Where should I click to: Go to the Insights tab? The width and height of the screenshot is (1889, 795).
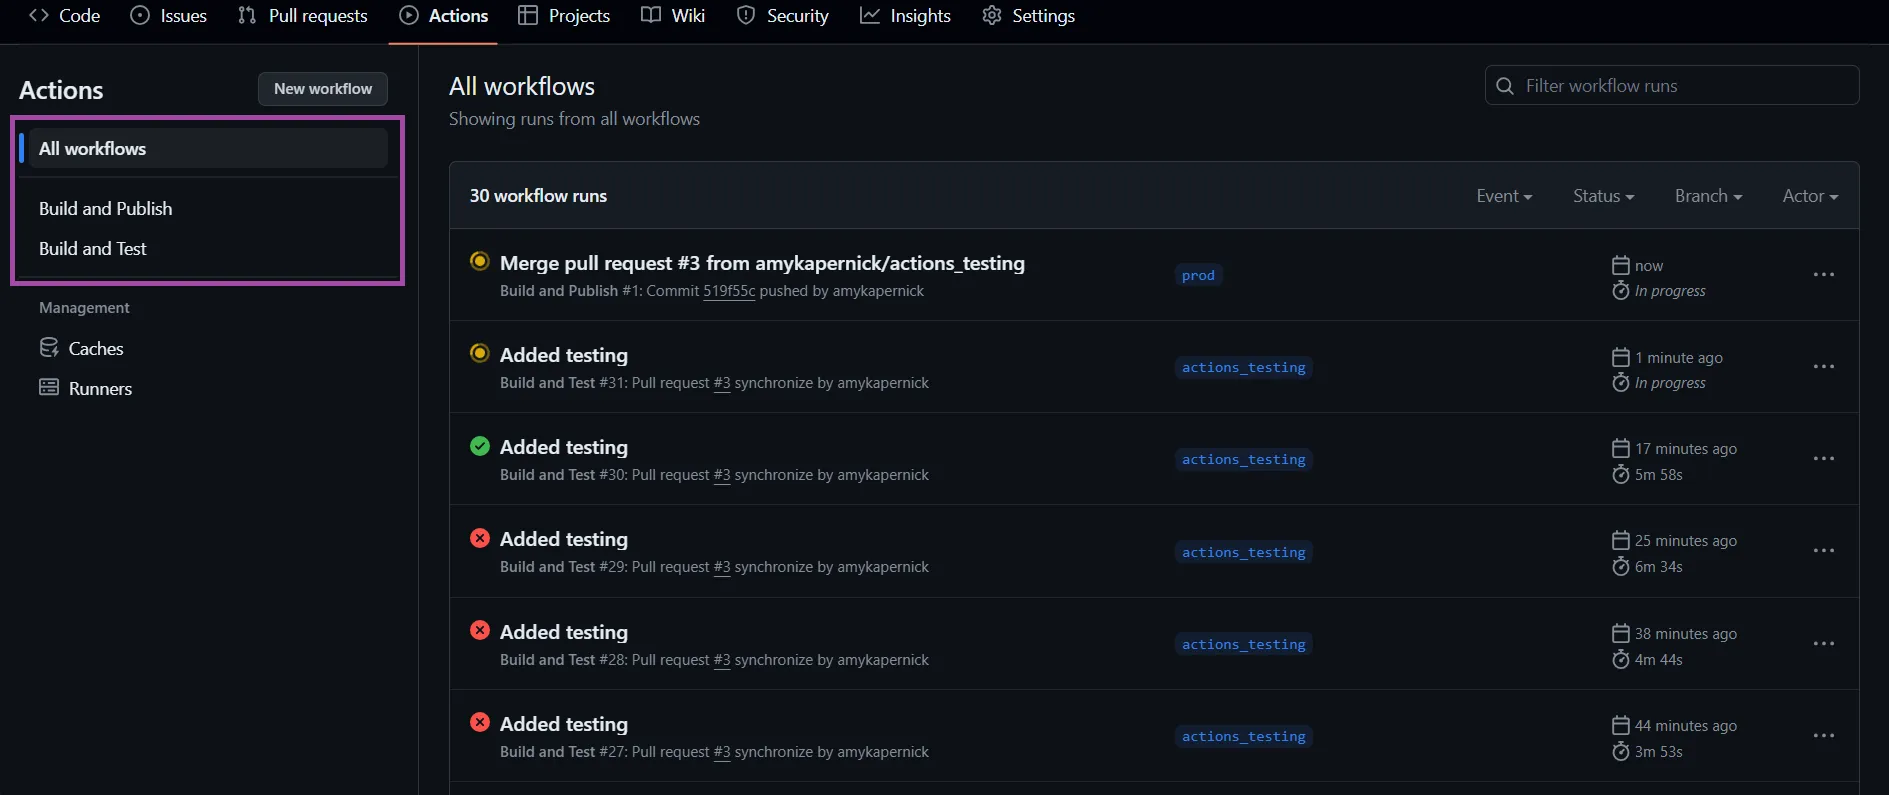(x=906, y=16)
